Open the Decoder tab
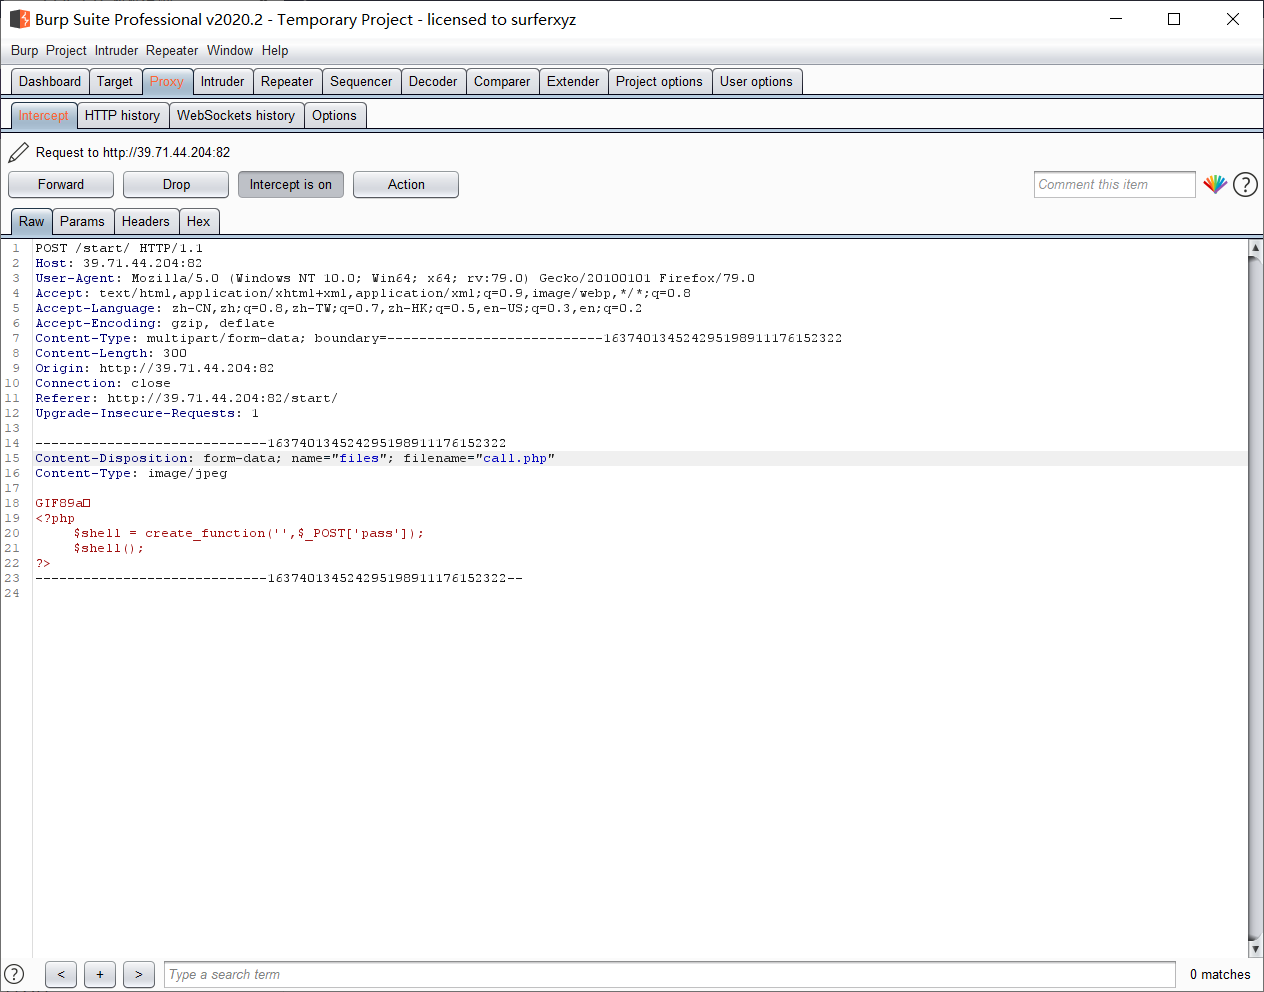Image resolution: width=1264 pixels, height=992 pixels. pyautogui.click(x=433, y=82)
